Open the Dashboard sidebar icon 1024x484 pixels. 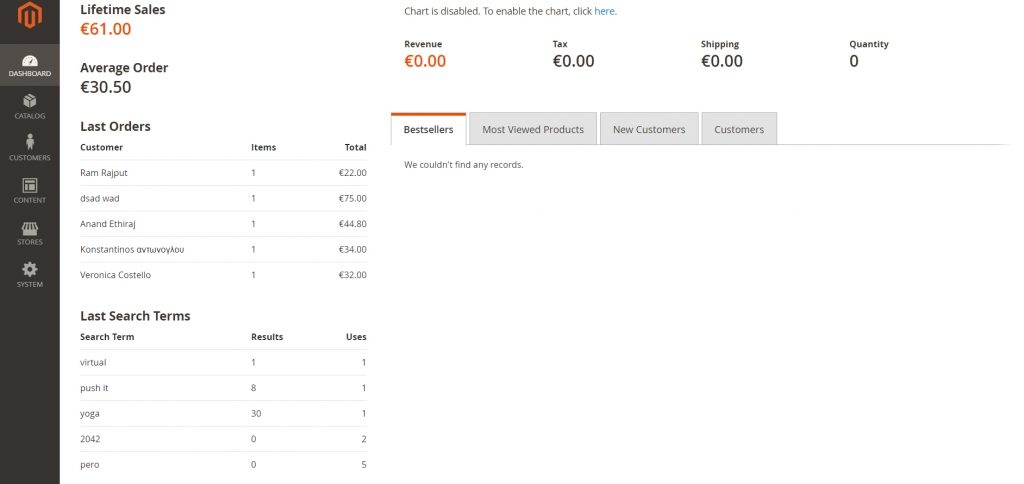coord(29,65)
